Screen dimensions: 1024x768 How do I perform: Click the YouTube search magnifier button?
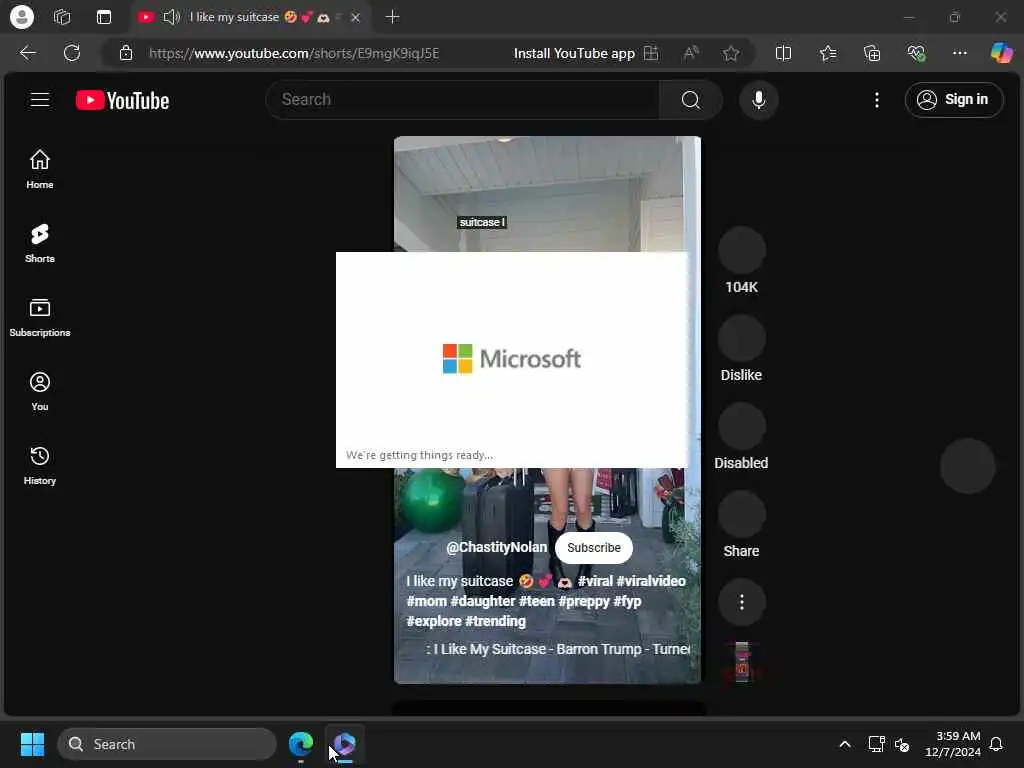click(690, 100)
